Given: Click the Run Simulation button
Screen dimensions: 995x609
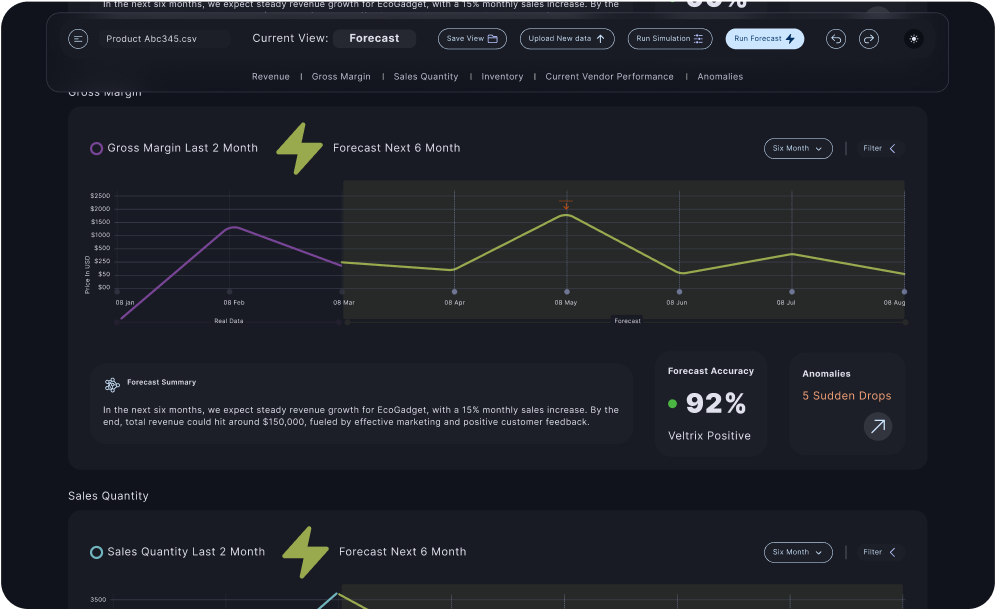Looking at the screenshot, I should 669,39.
